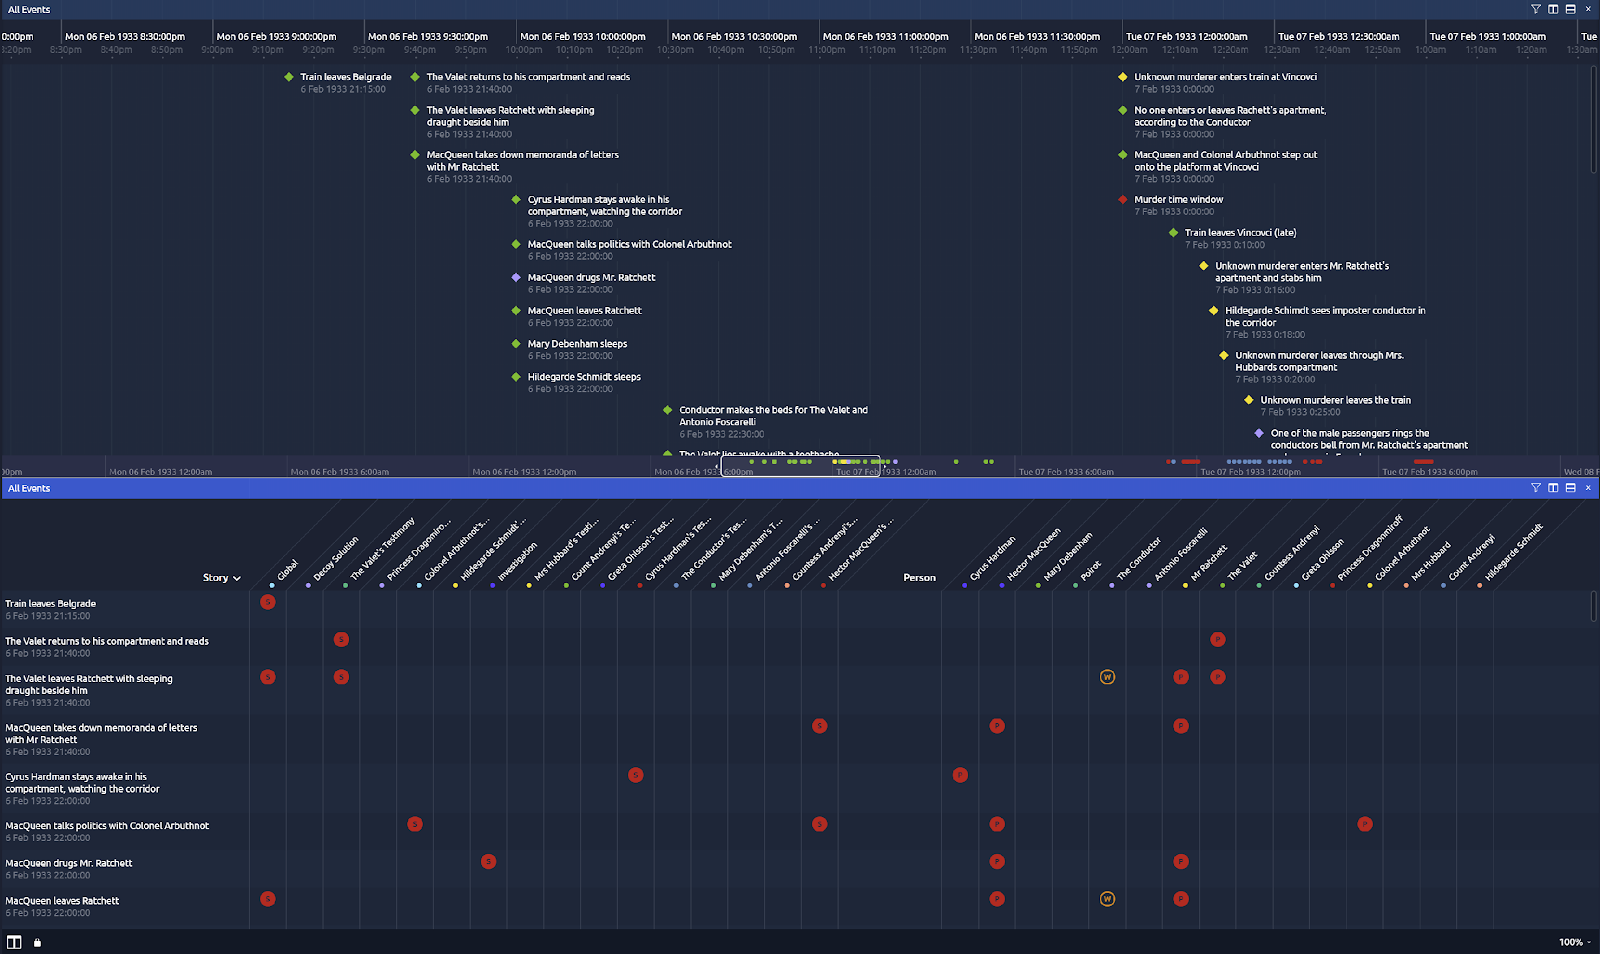
Task: Click the relationship pane vertical scrollbar
Action: pos(1594,606)
